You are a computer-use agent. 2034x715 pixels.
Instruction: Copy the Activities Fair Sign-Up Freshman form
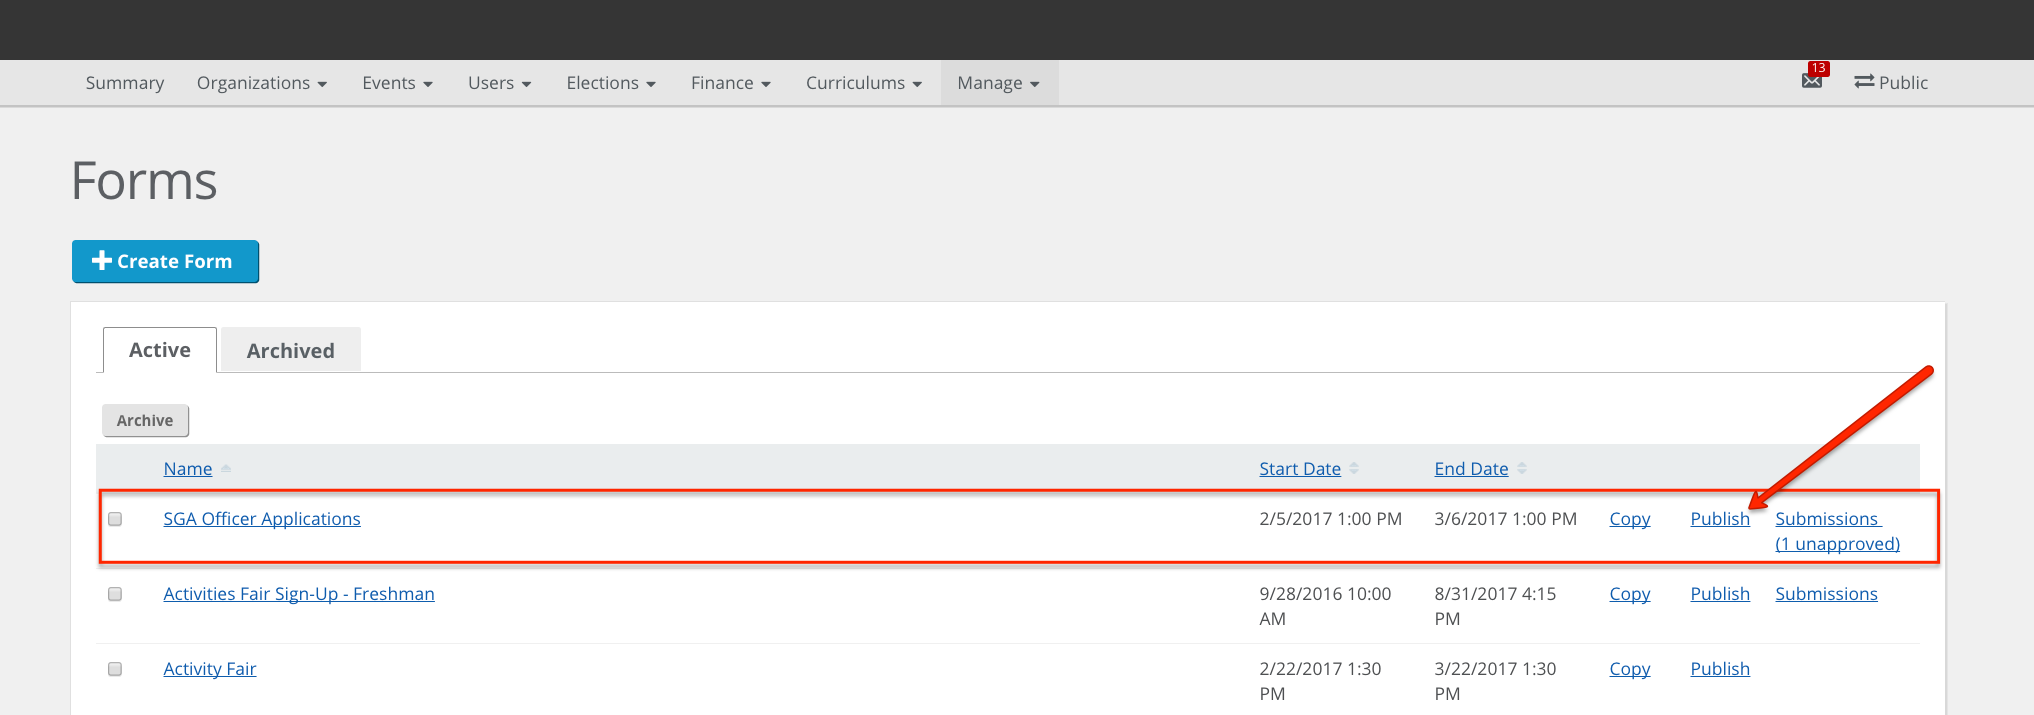(1630, 594)
